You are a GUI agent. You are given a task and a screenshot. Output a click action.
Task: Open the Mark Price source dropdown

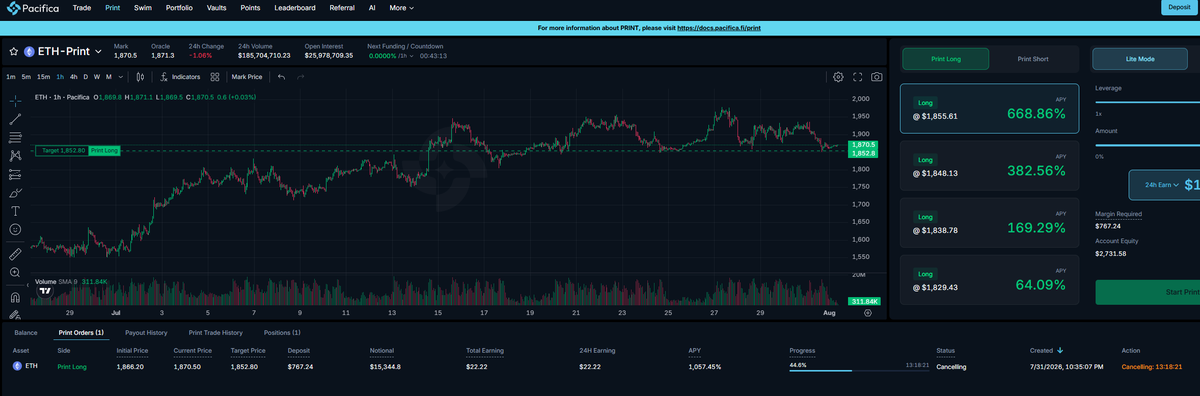247,76
